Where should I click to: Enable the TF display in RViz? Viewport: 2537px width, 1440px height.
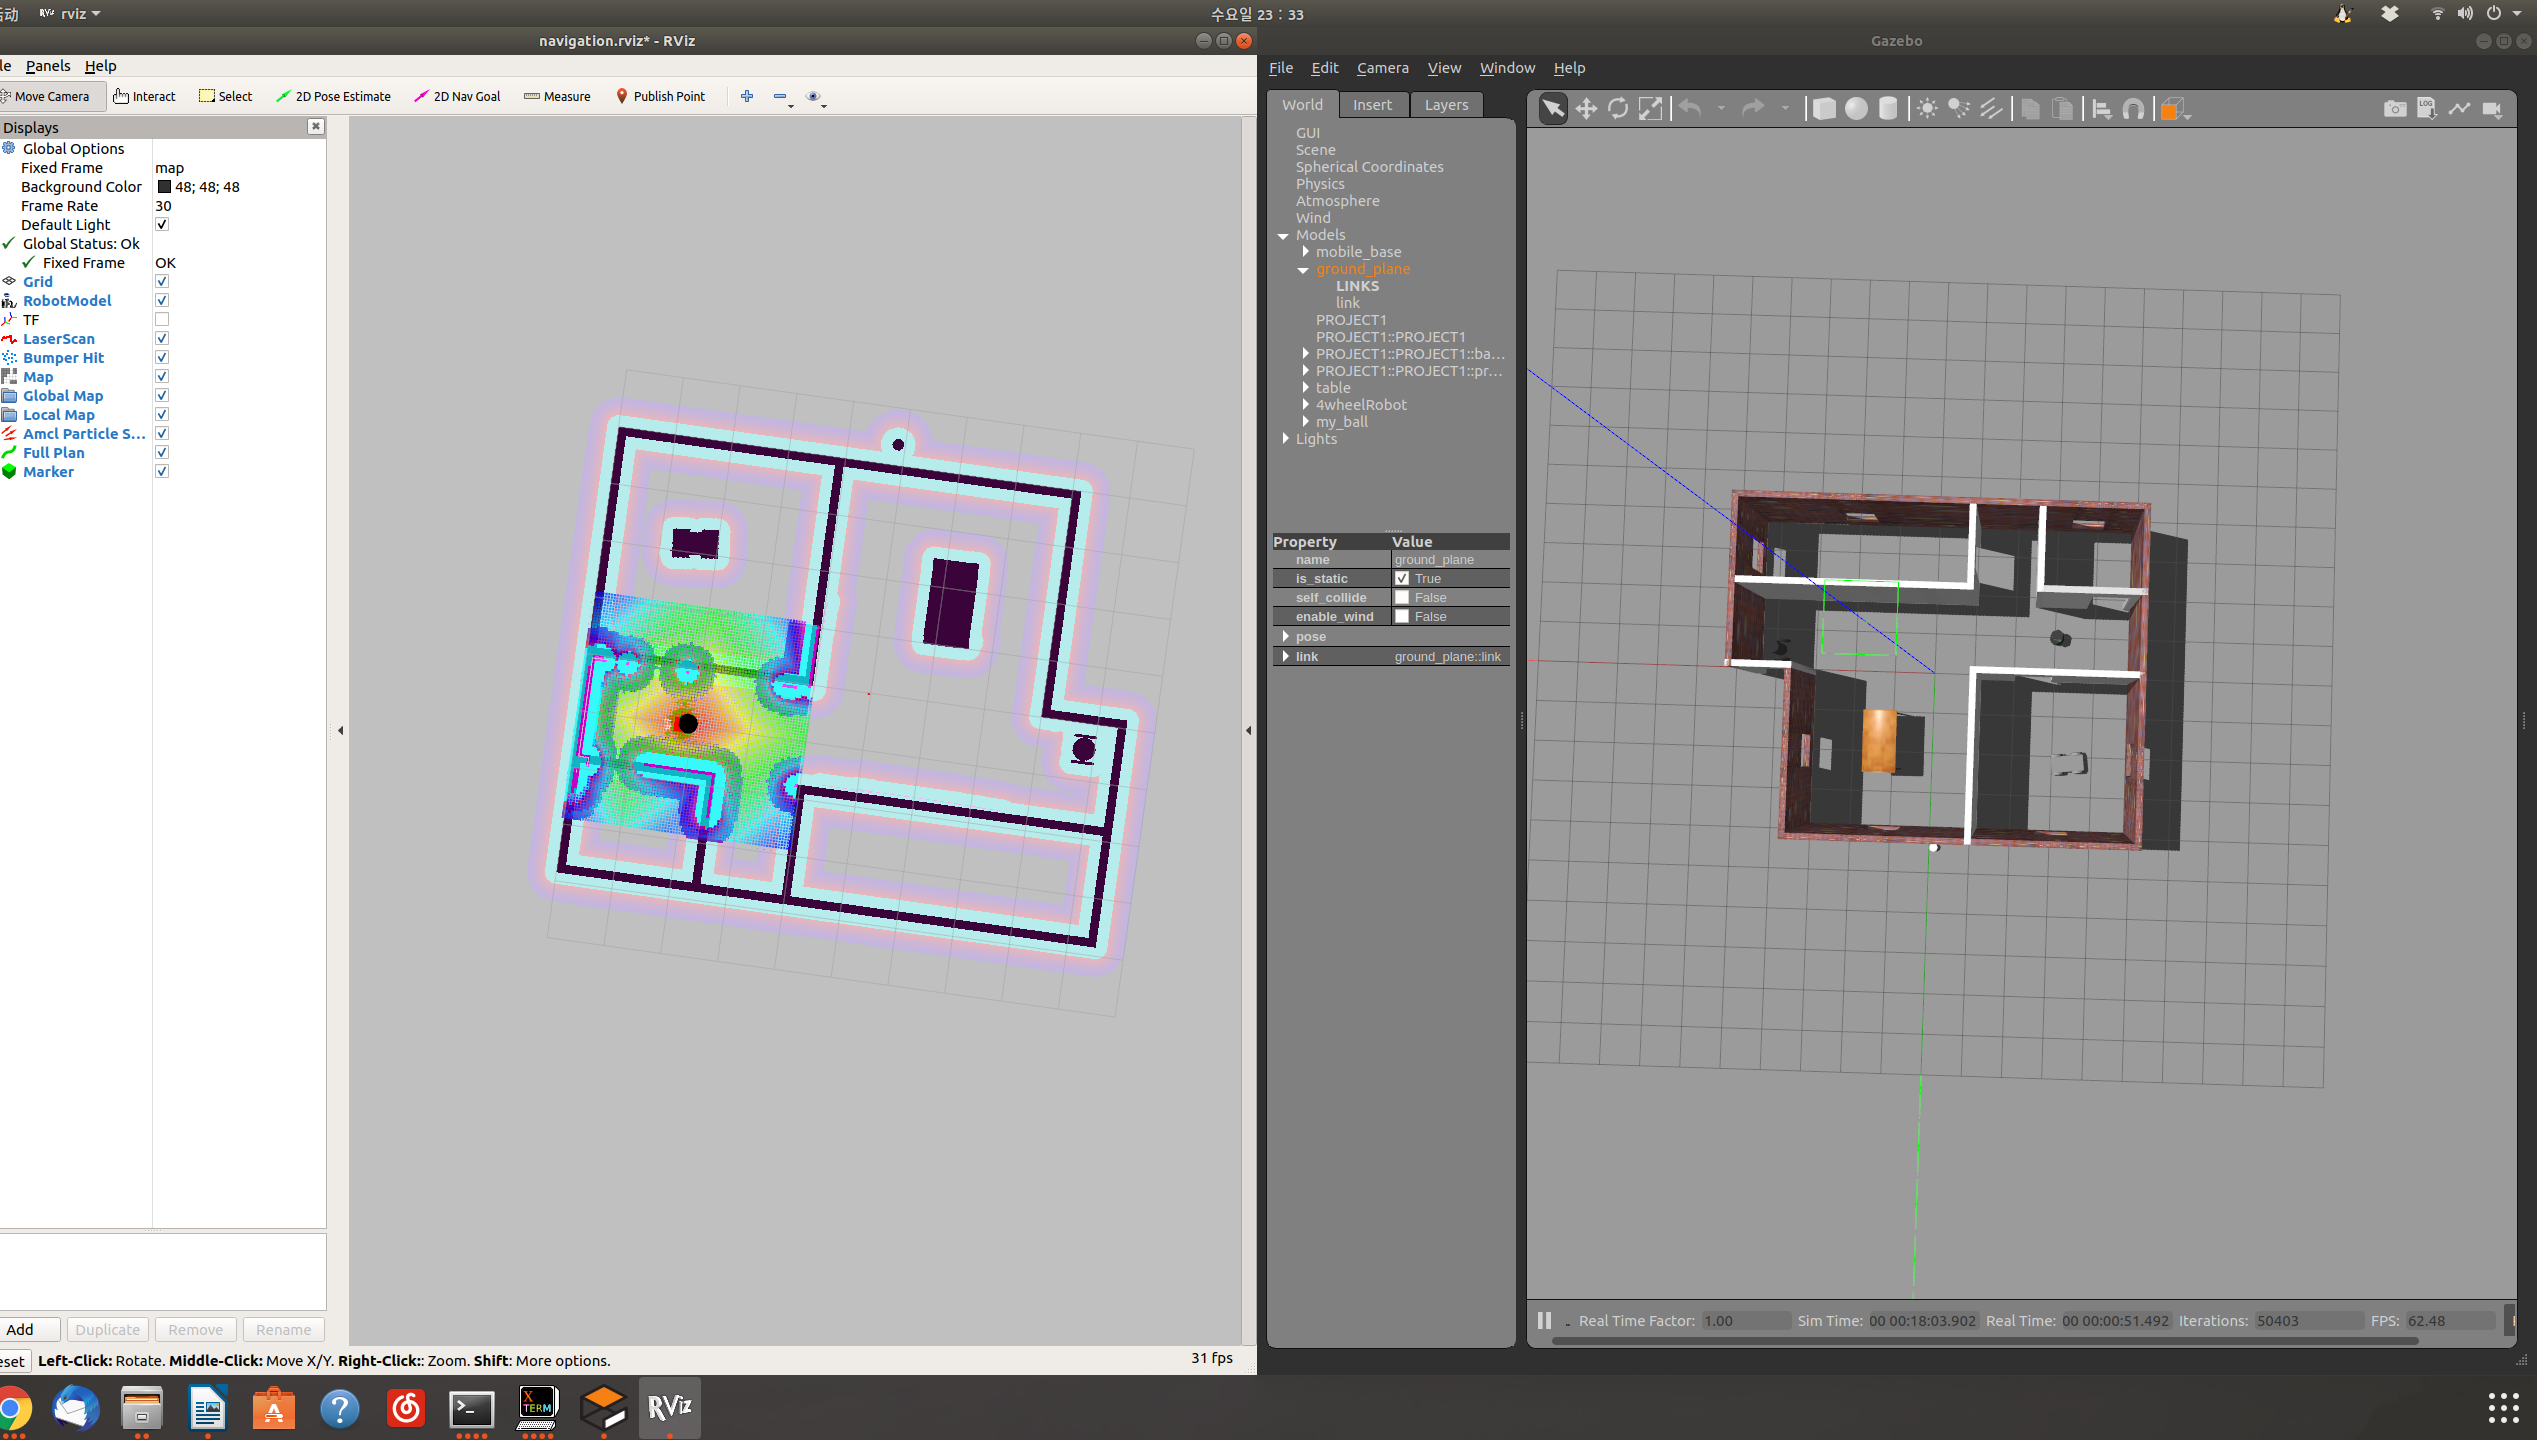point(161,319)
